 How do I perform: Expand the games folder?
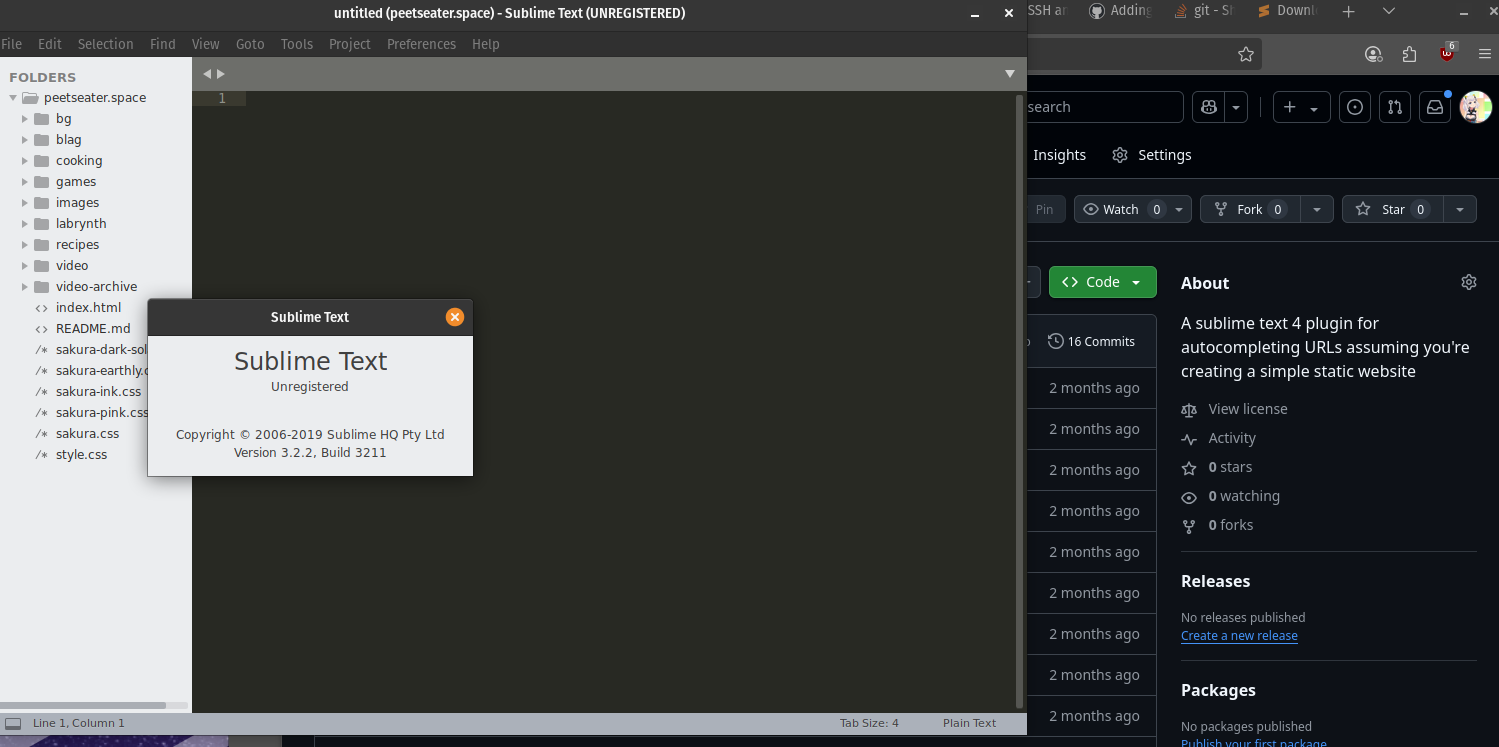click(25, 182)
